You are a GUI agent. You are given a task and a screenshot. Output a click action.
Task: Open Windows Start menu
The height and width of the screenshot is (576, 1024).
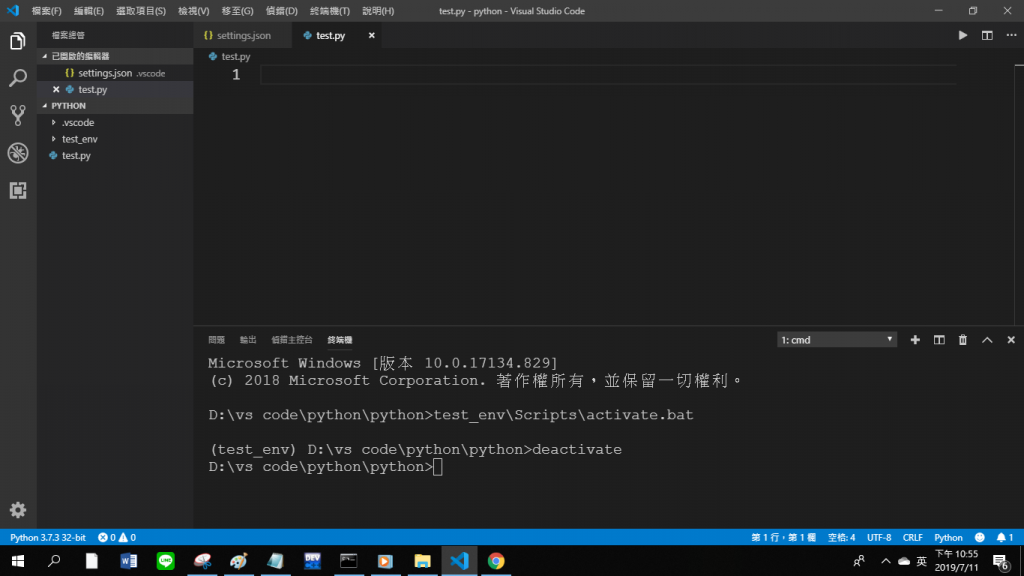point(18,561)
